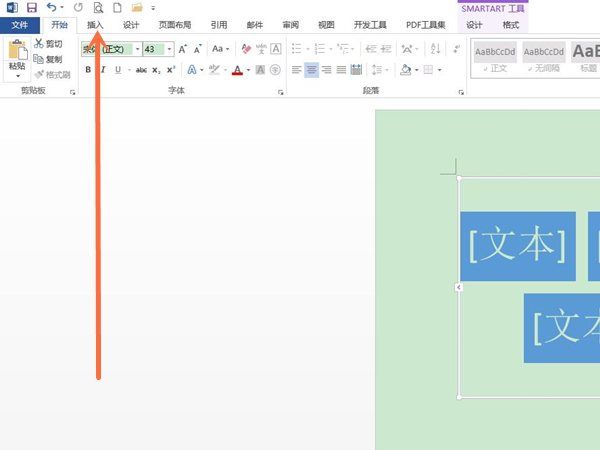
Task: Open the folder icon in quick access toolbar
Action: point(136,7)
